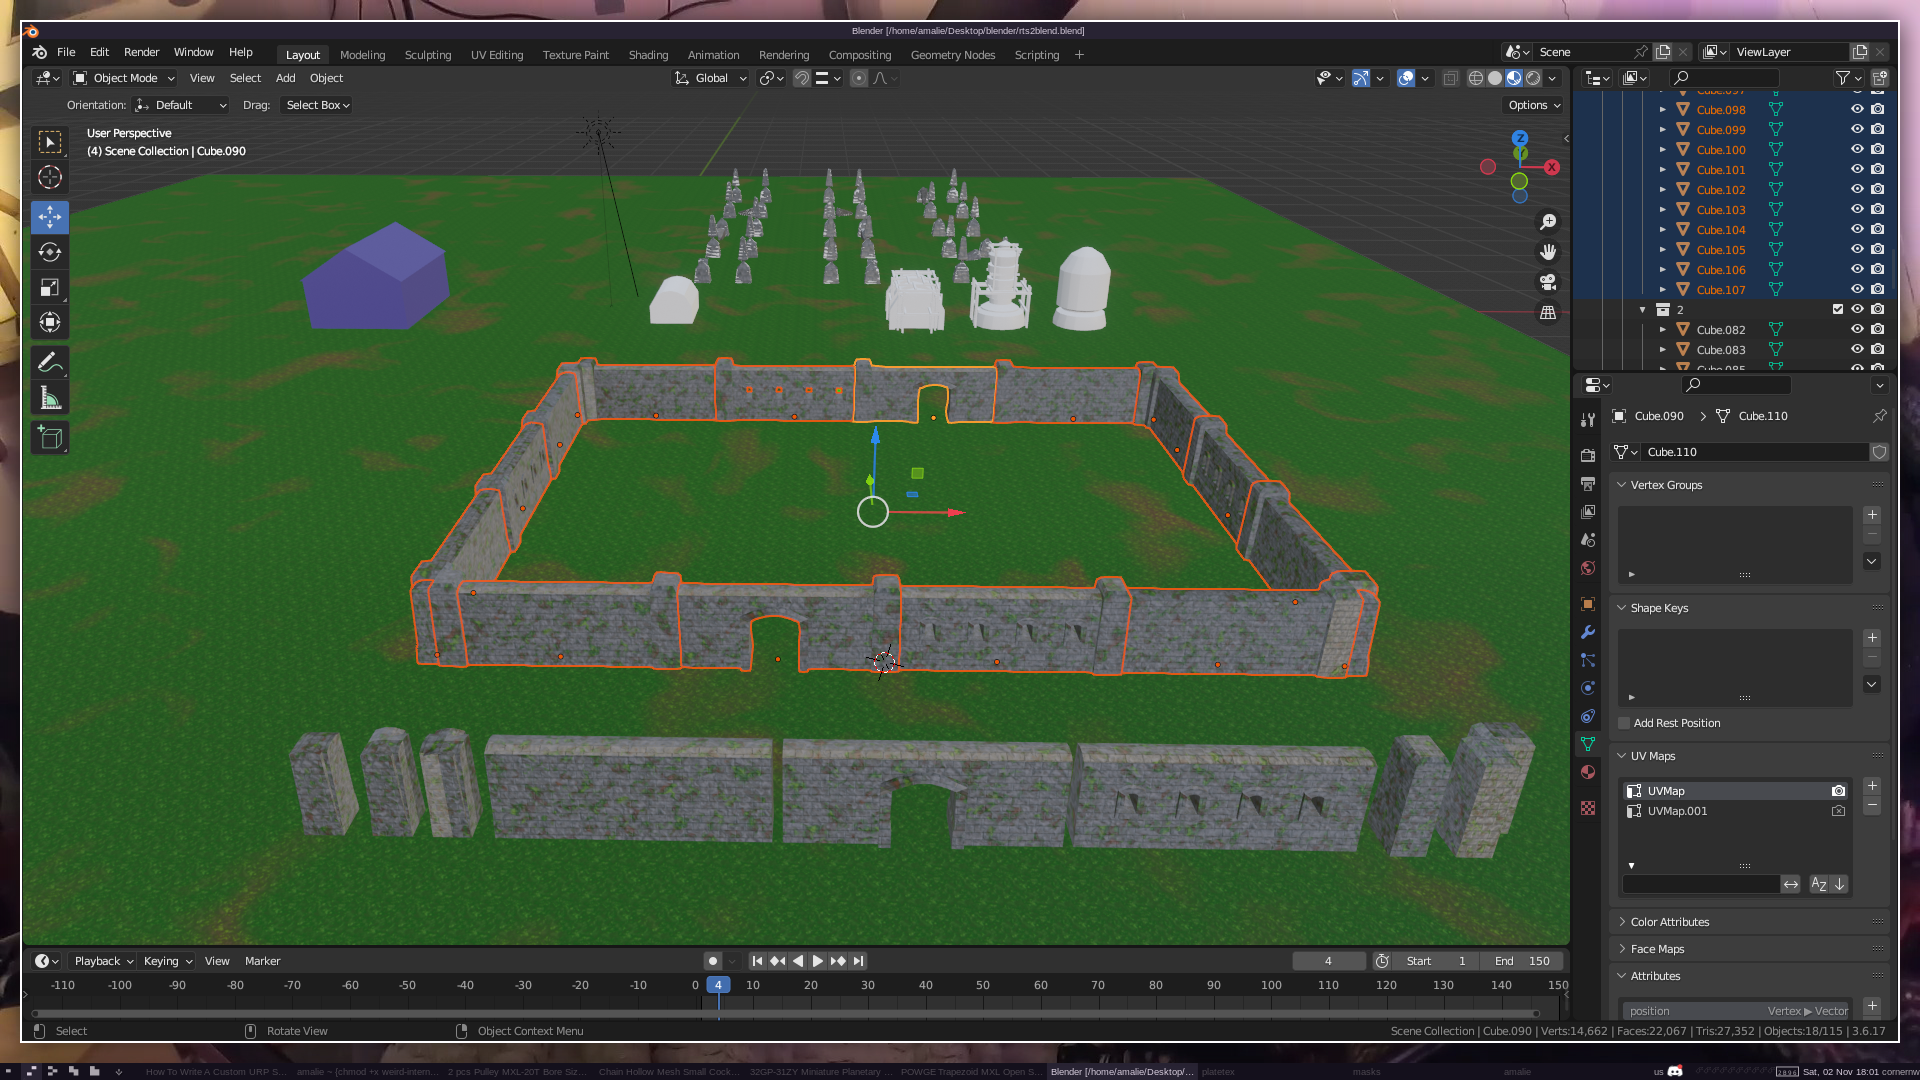Enable the Add Rest Position checkbox
Screen dimensions: 1920x1080
[x=1624, y=723]
